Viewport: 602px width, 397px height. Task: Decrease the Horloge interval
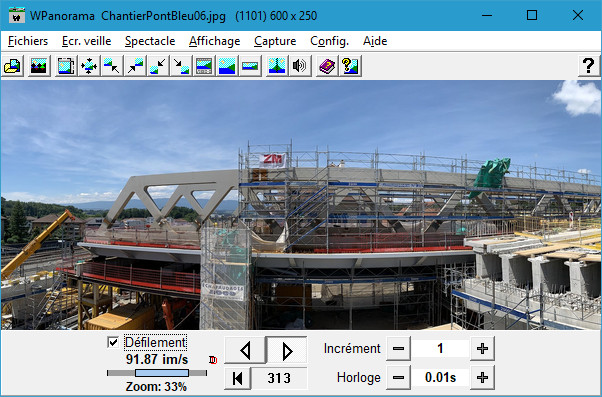coord(399,377)
